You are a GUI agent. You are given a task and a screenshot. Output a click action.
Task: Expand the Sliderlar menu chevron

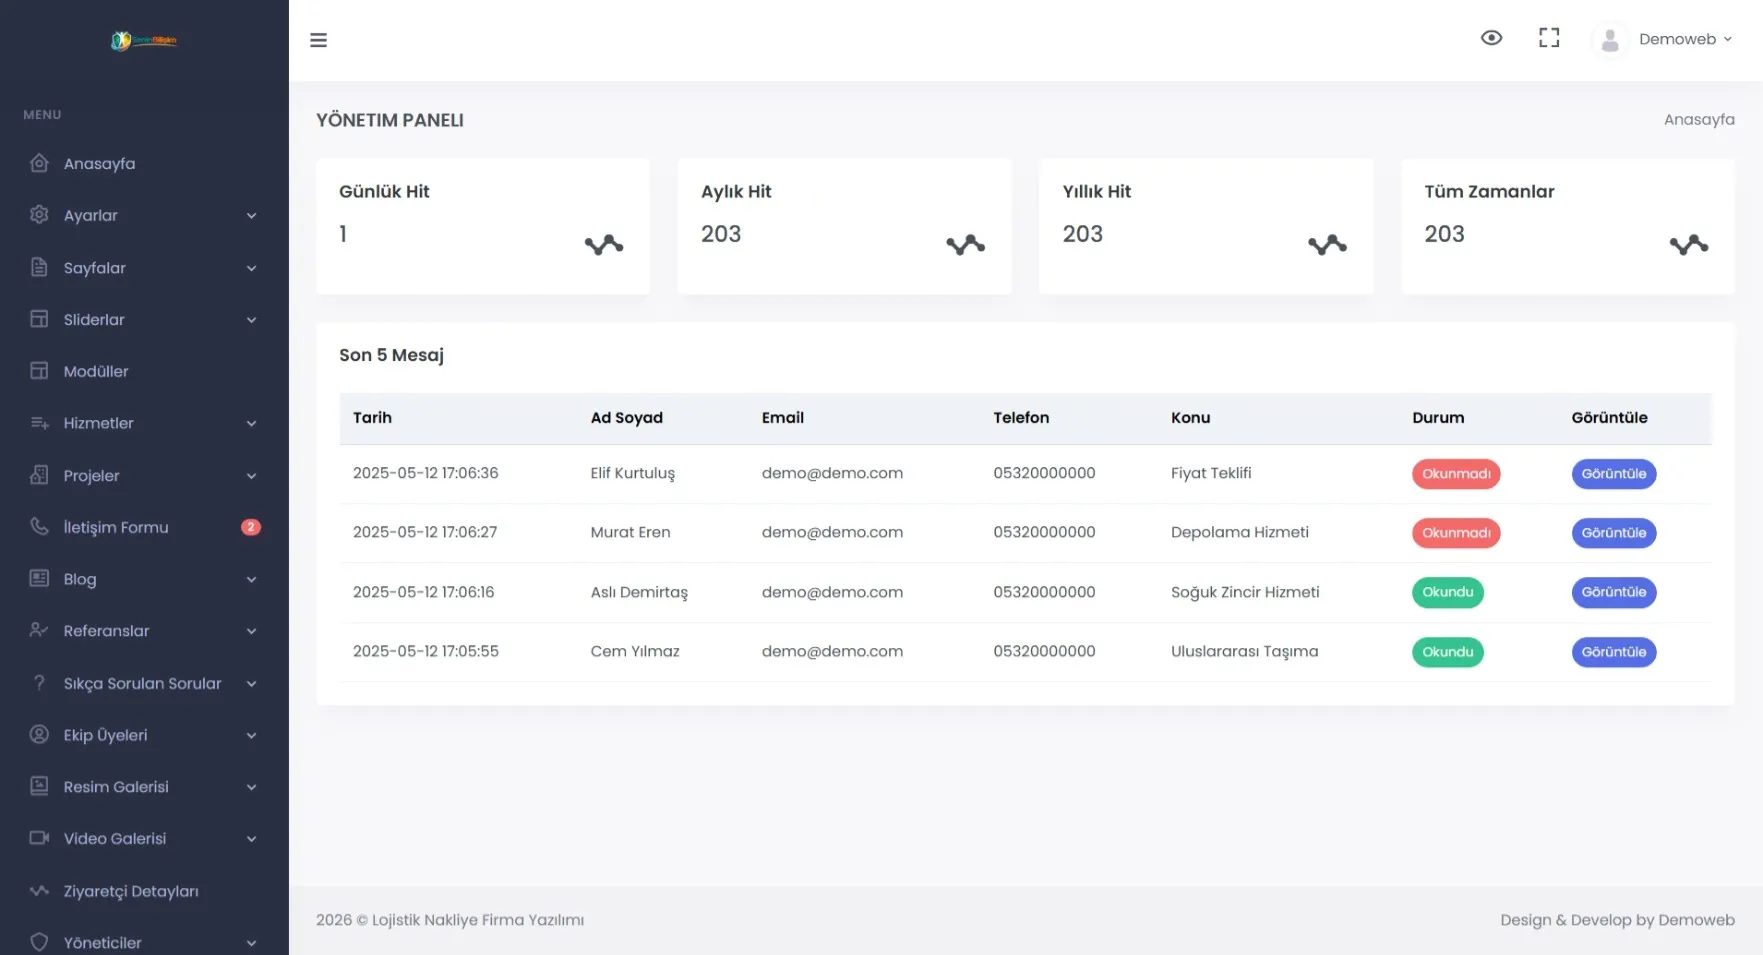coord(252,320)
